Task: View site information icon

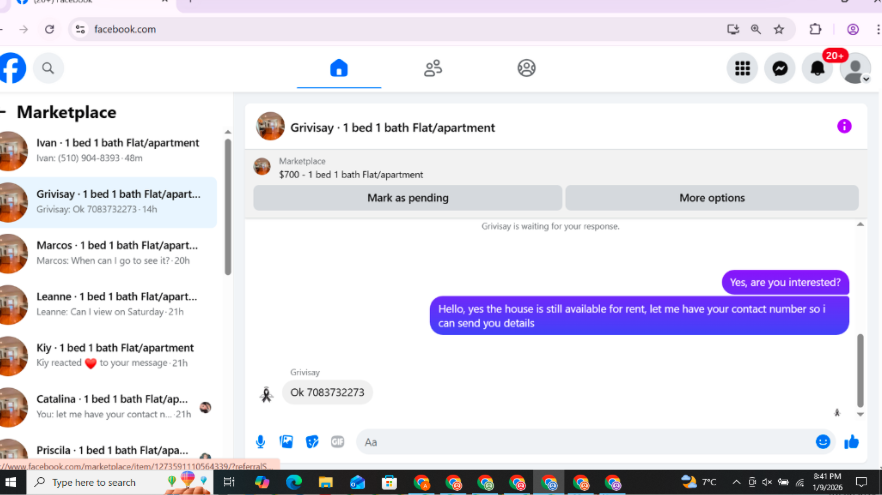Action: click(x=80, y=29)
